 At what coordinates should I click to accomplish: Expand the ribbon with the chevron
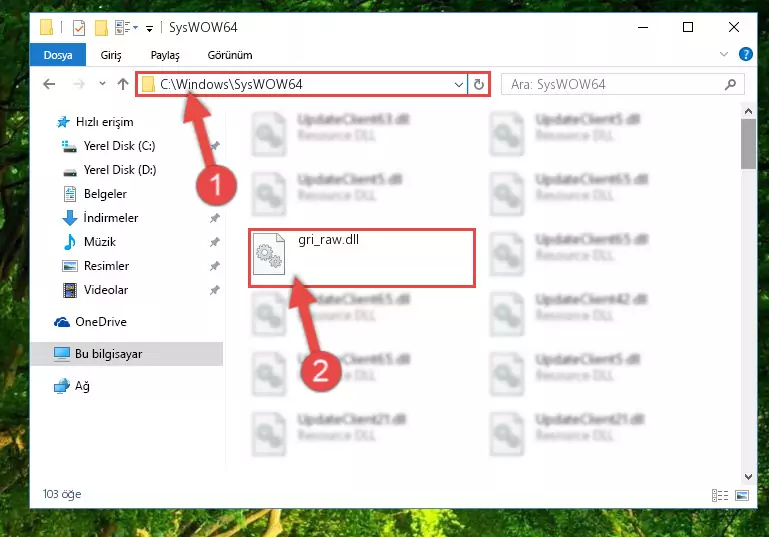(x=723, y=54)
